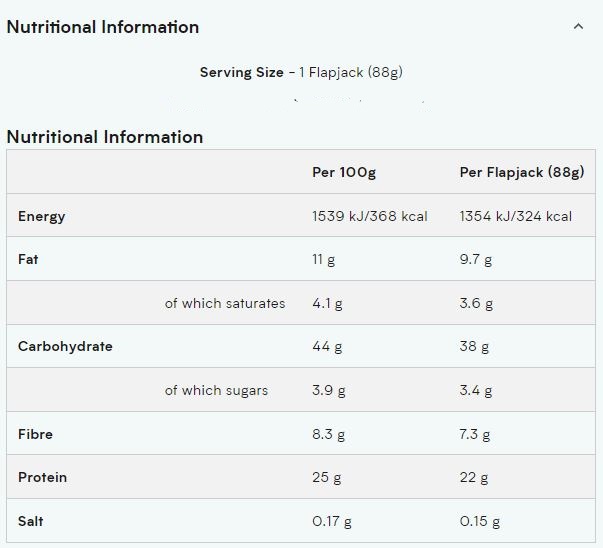Screen dimensions: 603x548
Task: Click the 1354 kJ/324 kcal energy value
Action: (x=516, y=216)
